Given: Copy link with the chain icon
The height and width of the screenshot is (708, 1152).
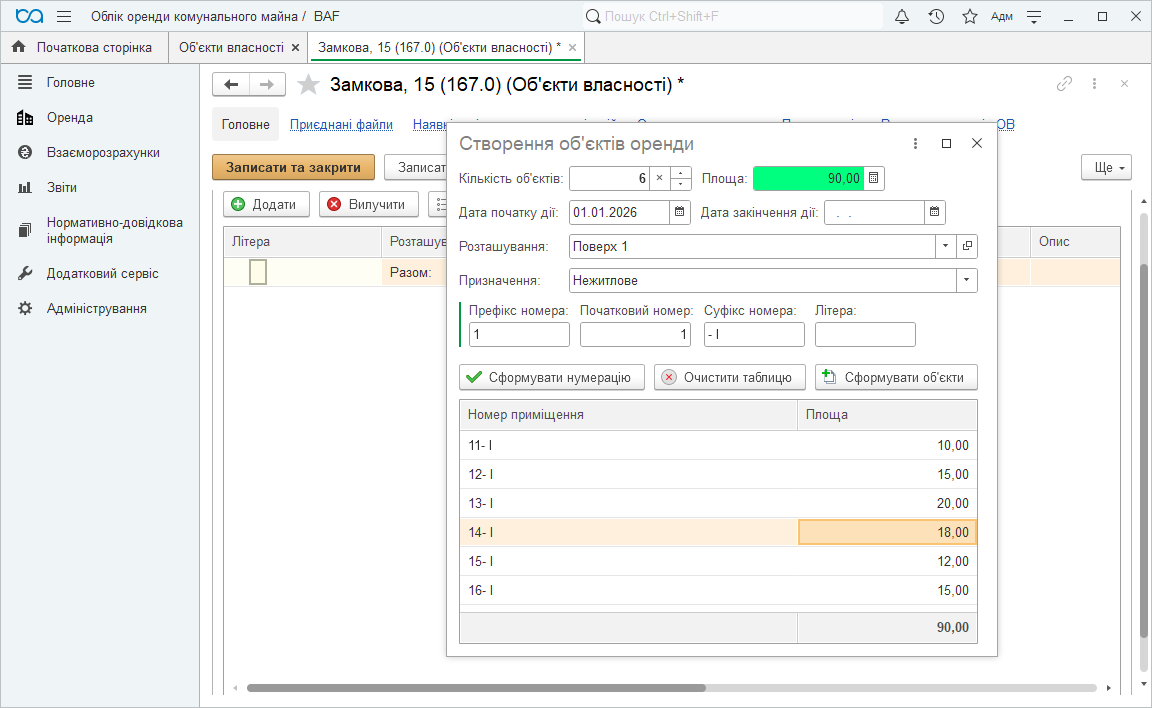Looking at the screenshot, I should point(1064,84).
